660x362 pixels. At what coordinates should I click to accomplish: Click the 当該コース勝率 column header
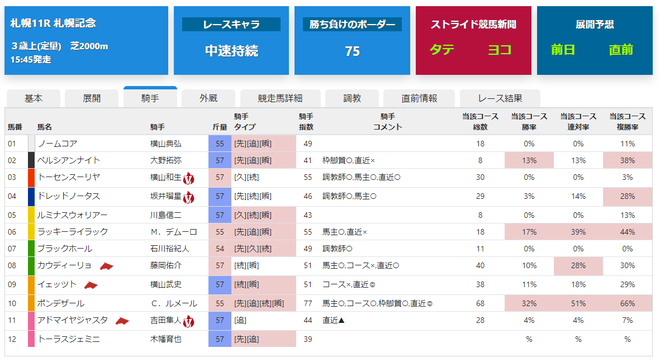click(x=529, y=122)
